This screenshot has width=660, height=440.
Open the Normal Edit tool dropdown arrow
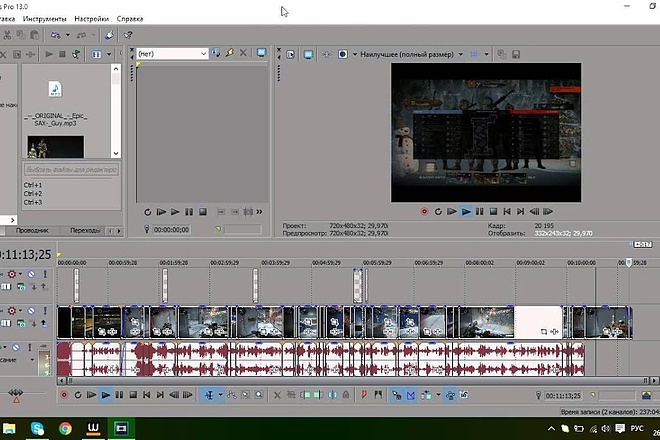pyautogui.click(x=220, y=395)
